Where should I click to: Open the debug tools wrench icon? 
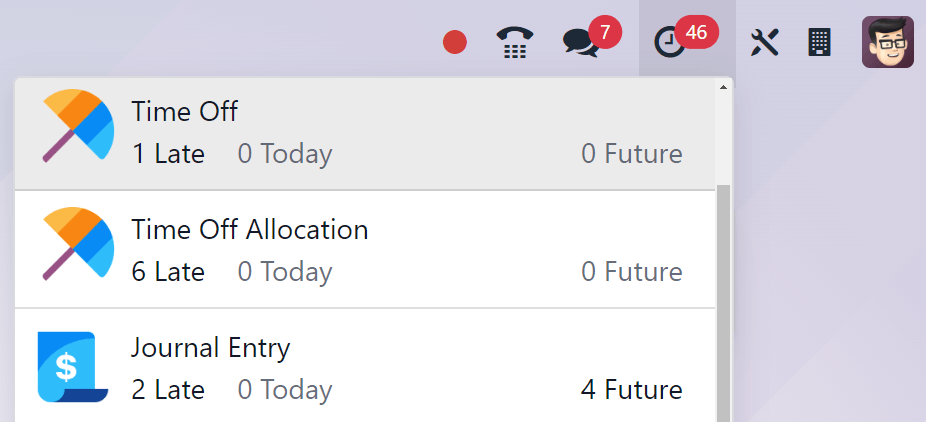tap(765, 42)
